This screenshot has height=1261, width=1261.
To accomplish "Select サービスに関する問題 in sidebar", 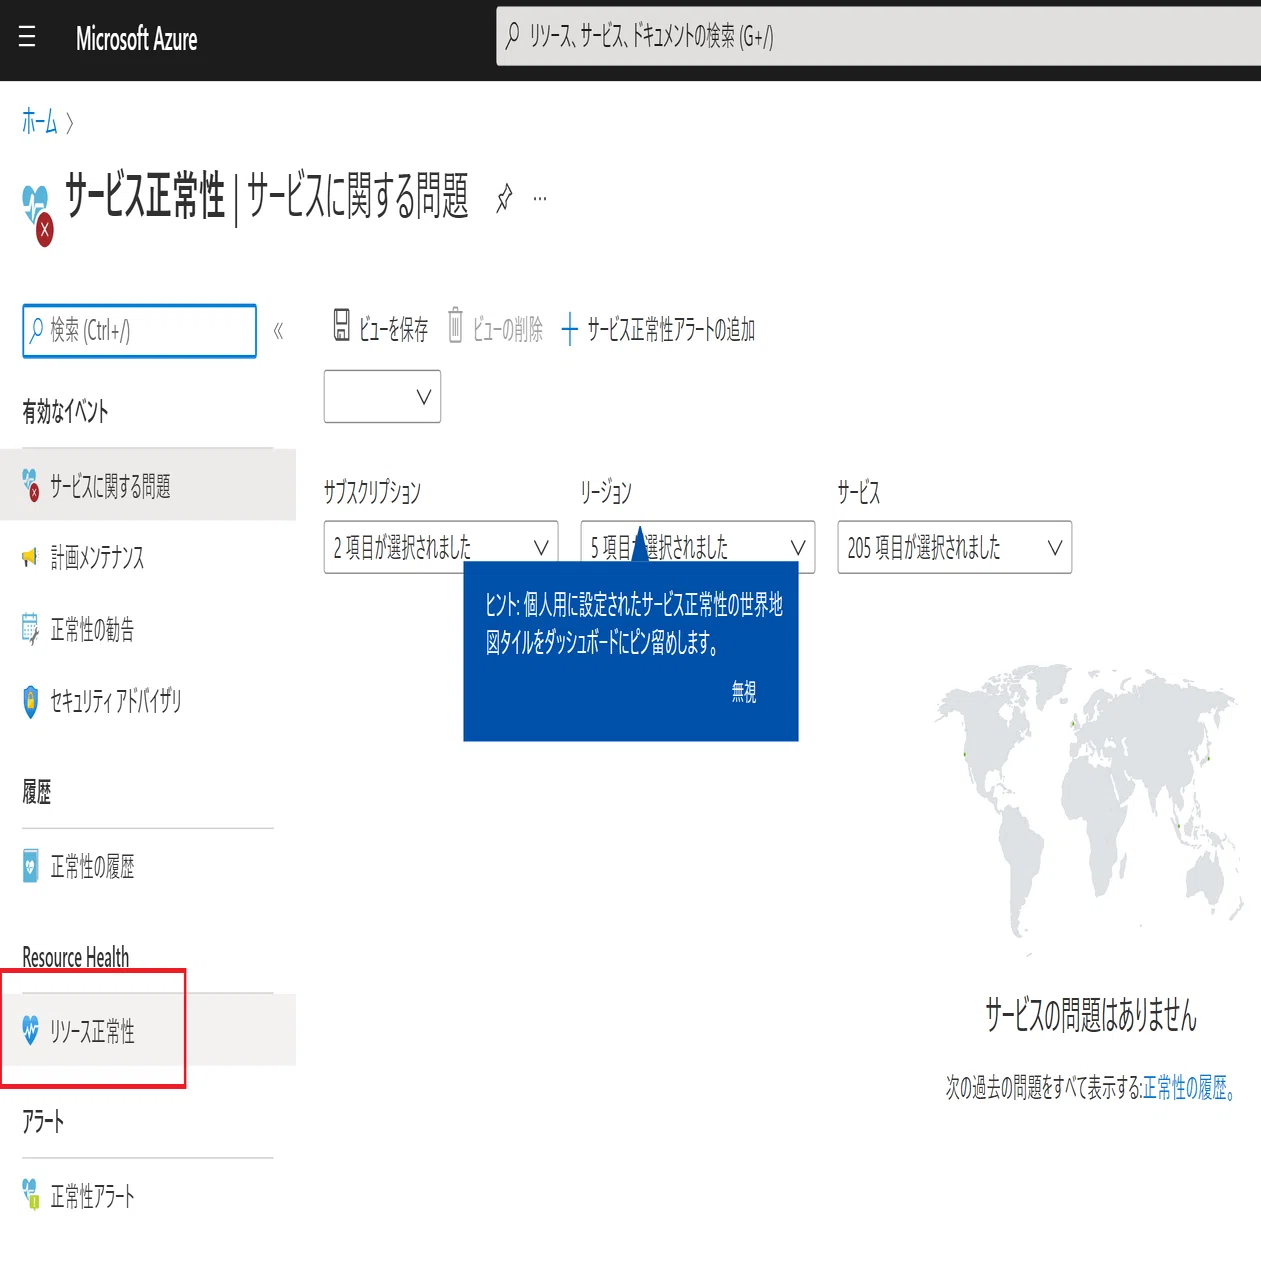I will tap(148, 485).
